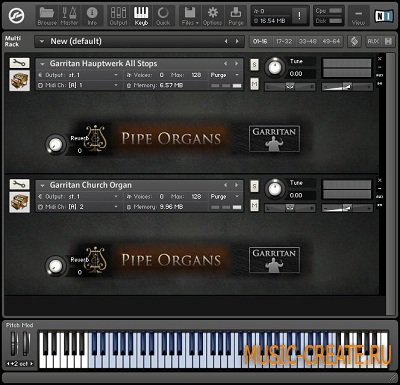Solo the Hauptwerk All Stops instrument

[x=254, y=65]
